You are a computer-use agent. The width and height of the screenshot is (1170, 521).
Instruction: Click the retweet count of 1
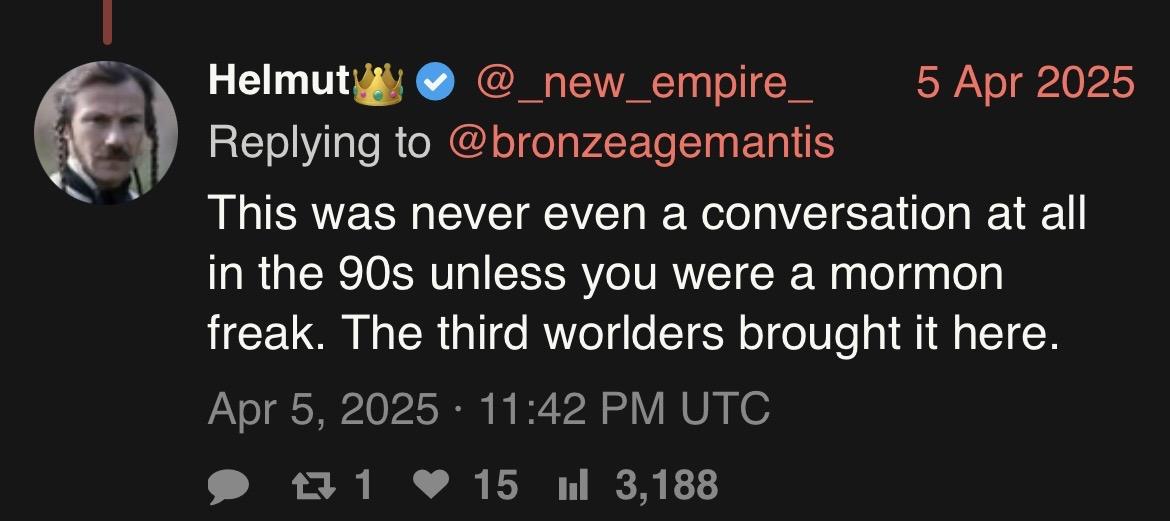click(x=363, y=486)
